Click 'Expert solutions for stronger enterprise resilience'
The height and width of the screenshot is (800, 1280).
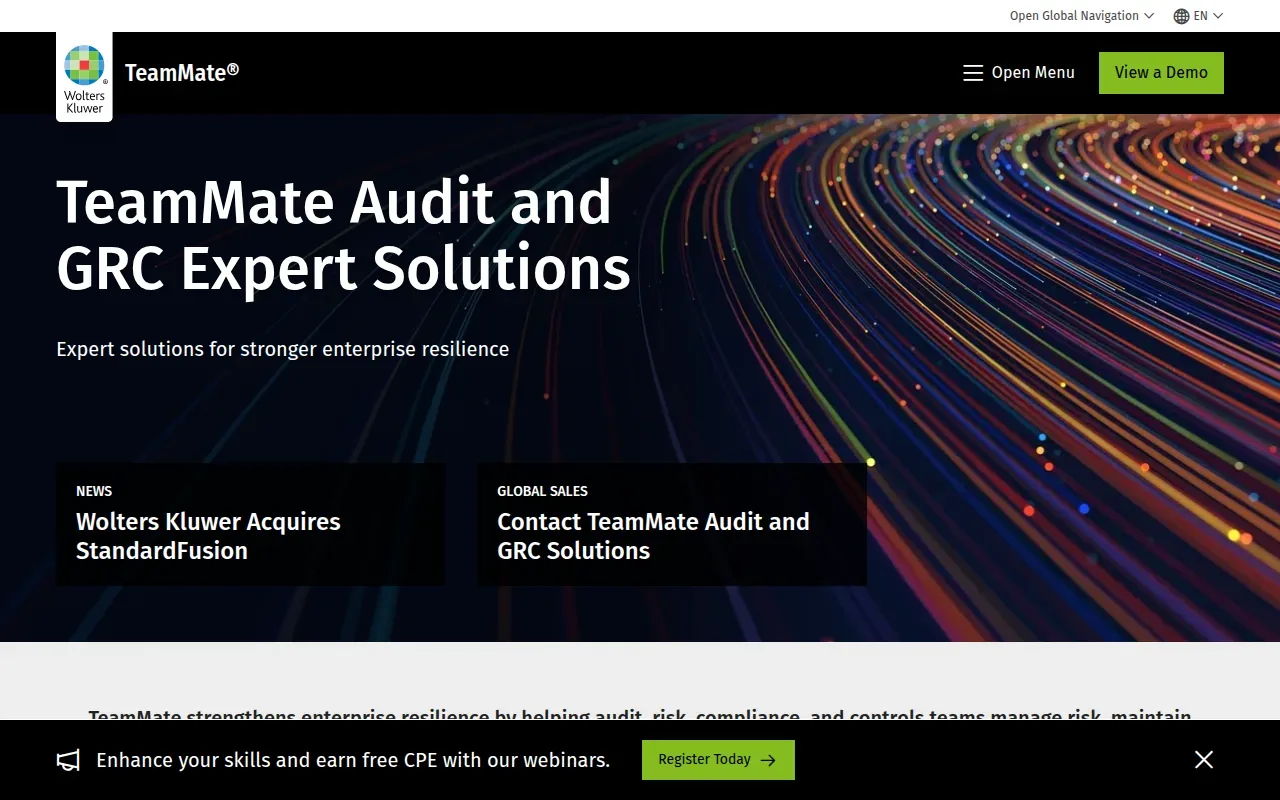(283, 349)
